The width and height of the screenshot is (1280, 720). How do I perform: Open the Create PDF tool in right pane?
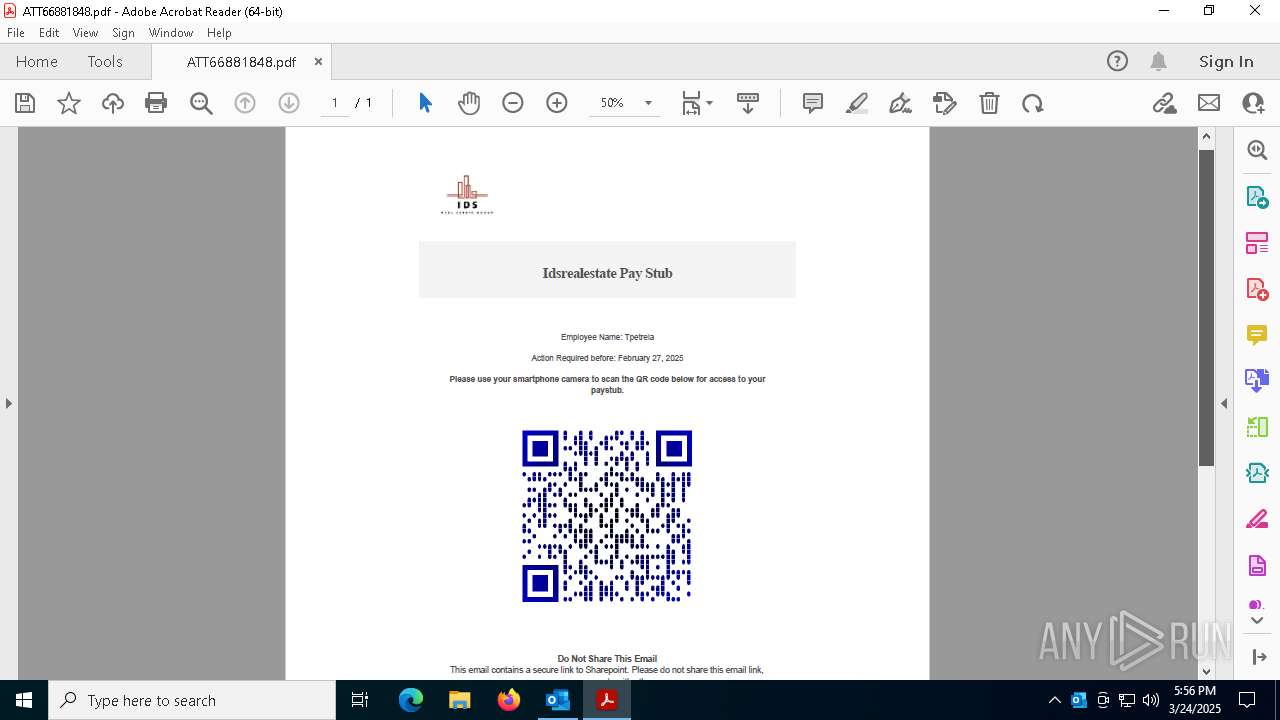[x=1257, y=289]
